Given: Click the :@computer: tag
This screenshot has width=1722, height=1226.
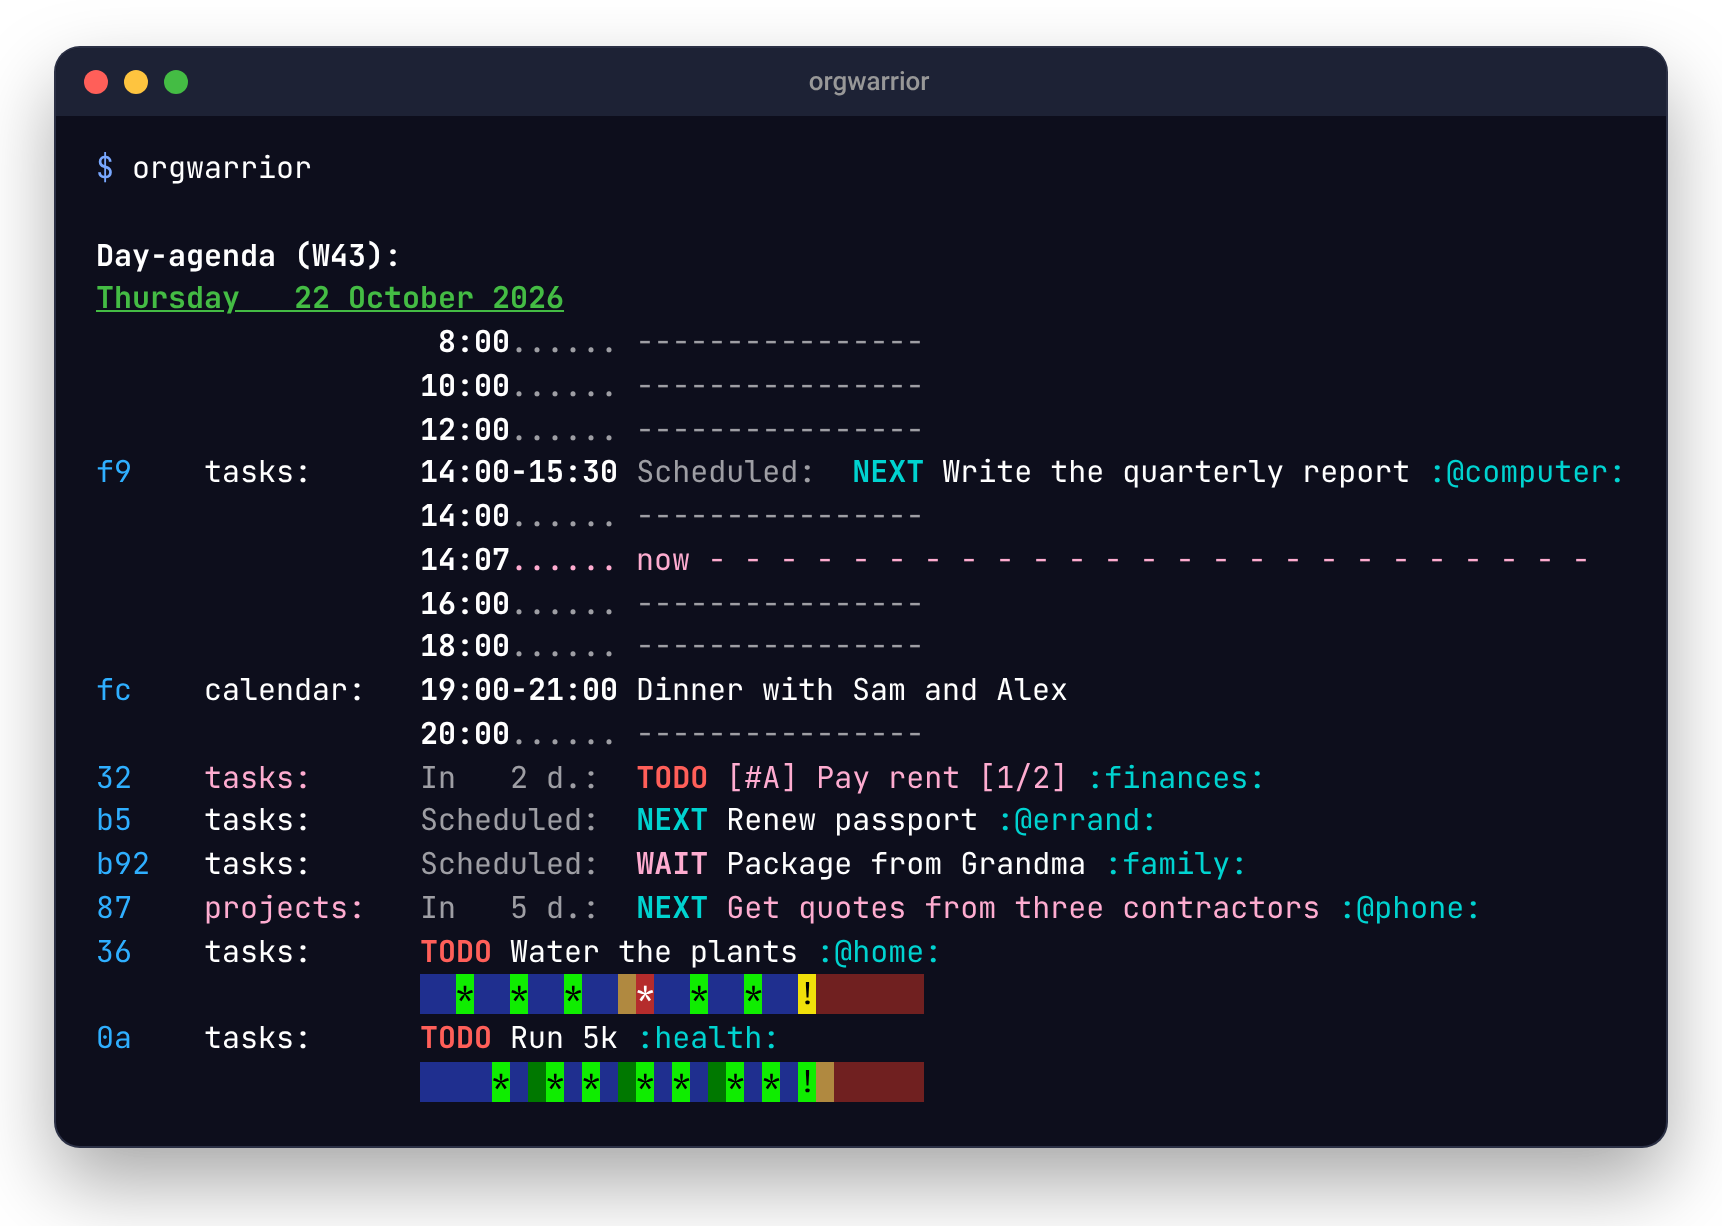Looking at the screenshot, I should (1527, 472).
